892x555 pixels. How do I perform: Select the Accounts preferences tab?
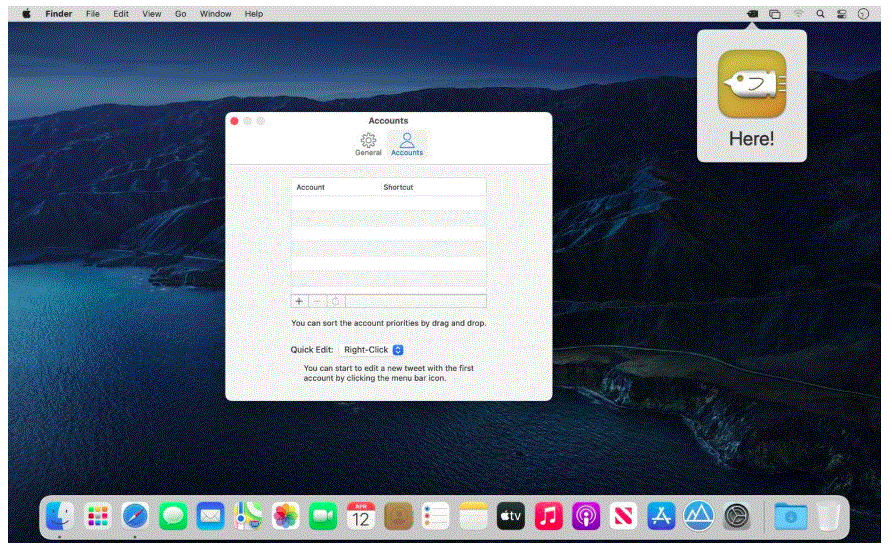[407, 144]
